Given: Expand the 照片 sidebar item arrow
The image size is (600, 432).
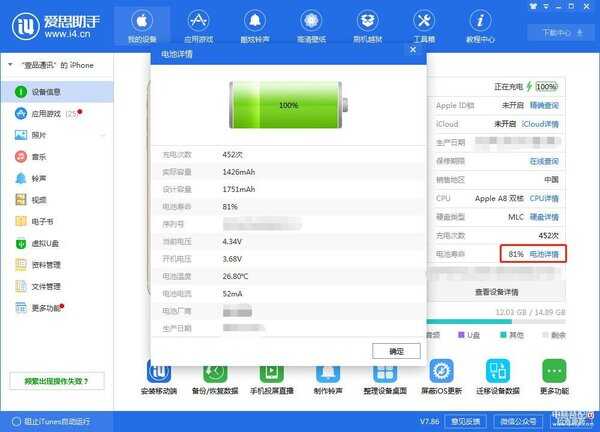Looking at the screenshot, I should pyautogui.click(x=103, y=135).
